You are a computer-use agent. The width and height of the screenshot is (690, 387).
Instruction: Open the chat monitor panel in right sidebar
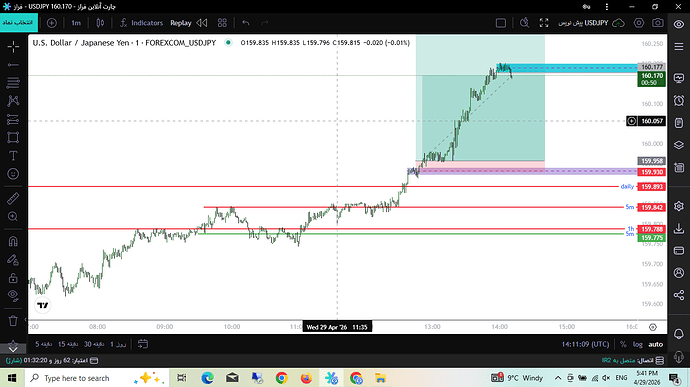pyautogui.click(x=679, y=78)
